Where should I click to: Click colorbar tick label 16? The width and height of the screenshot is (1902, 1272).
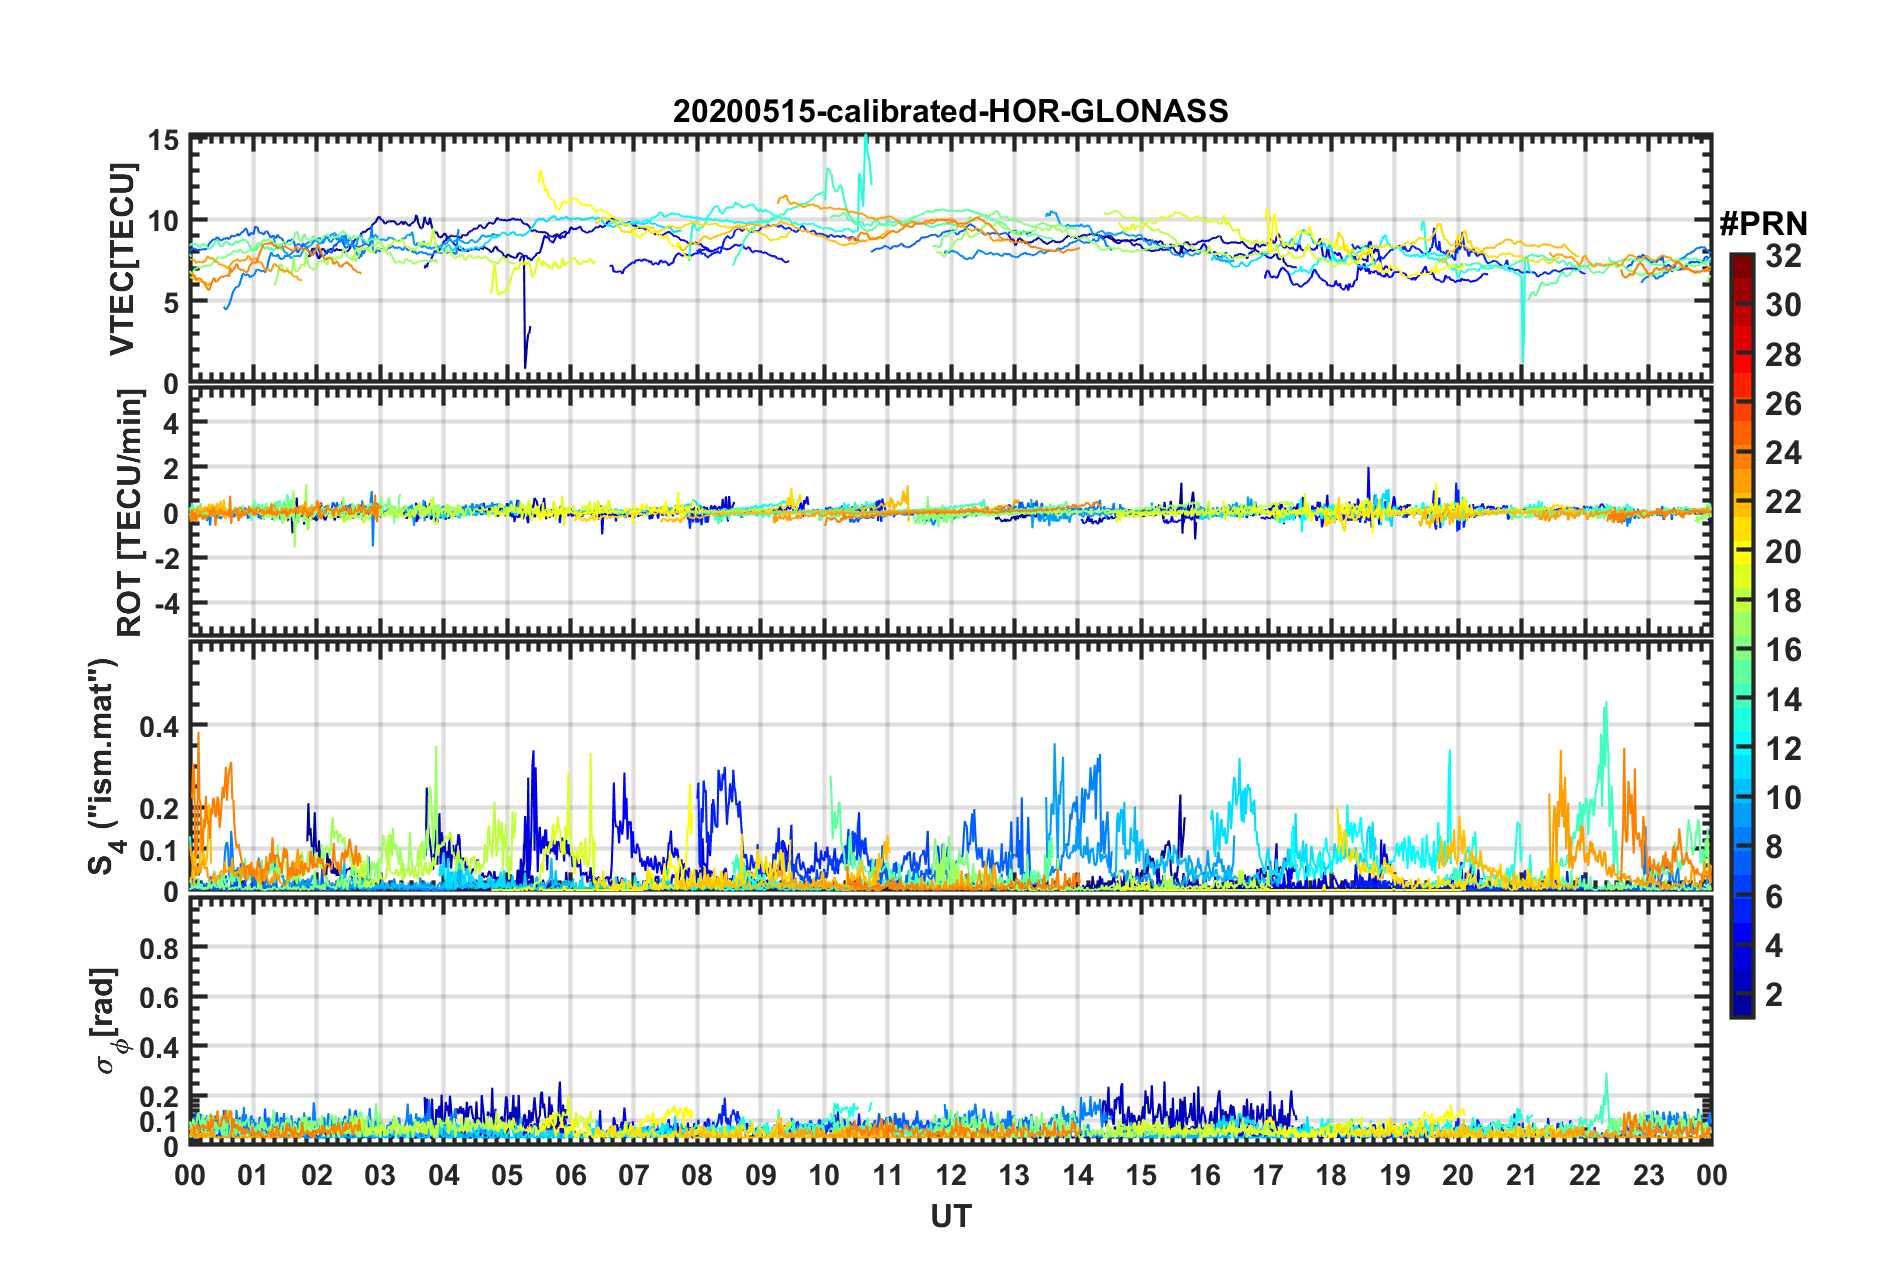tap(1783, 650)
